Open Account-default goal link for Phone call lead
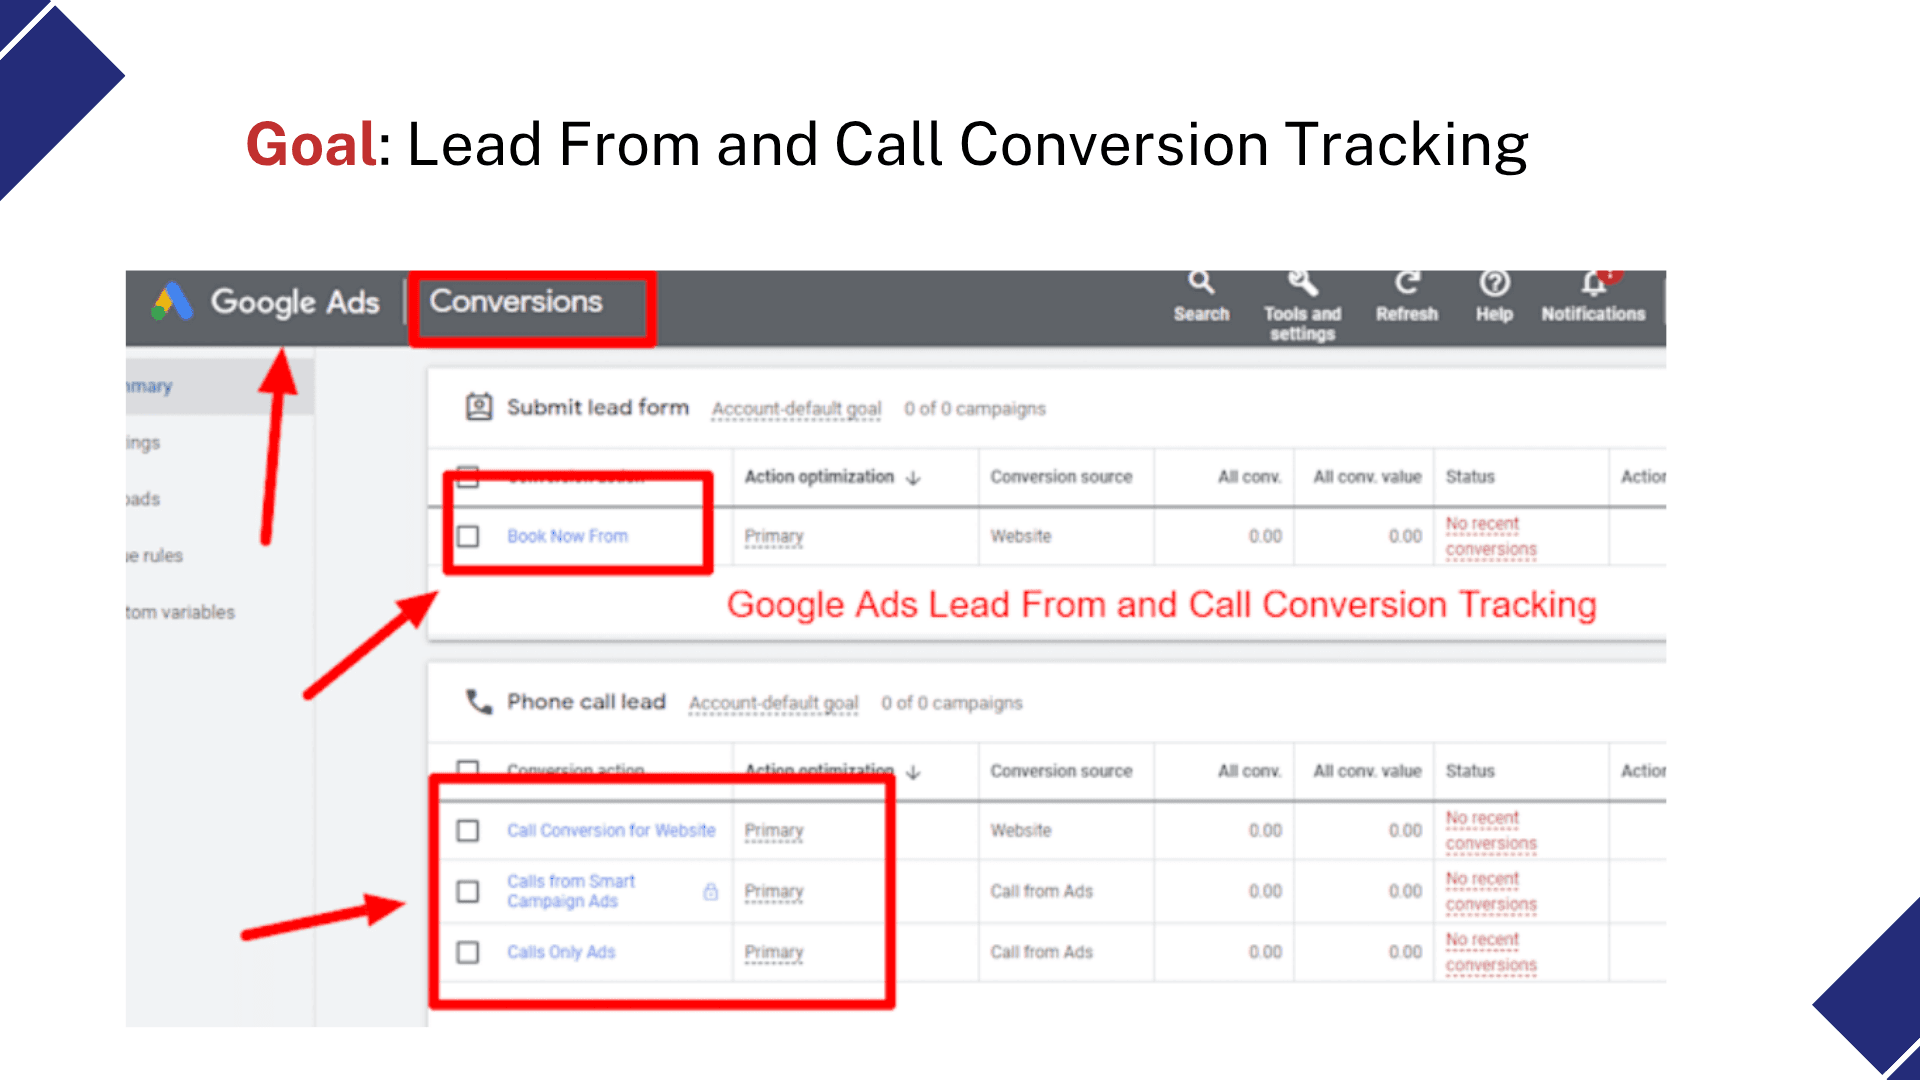This screenshot has width=1920, height=1080. click(x=773, y=704)
